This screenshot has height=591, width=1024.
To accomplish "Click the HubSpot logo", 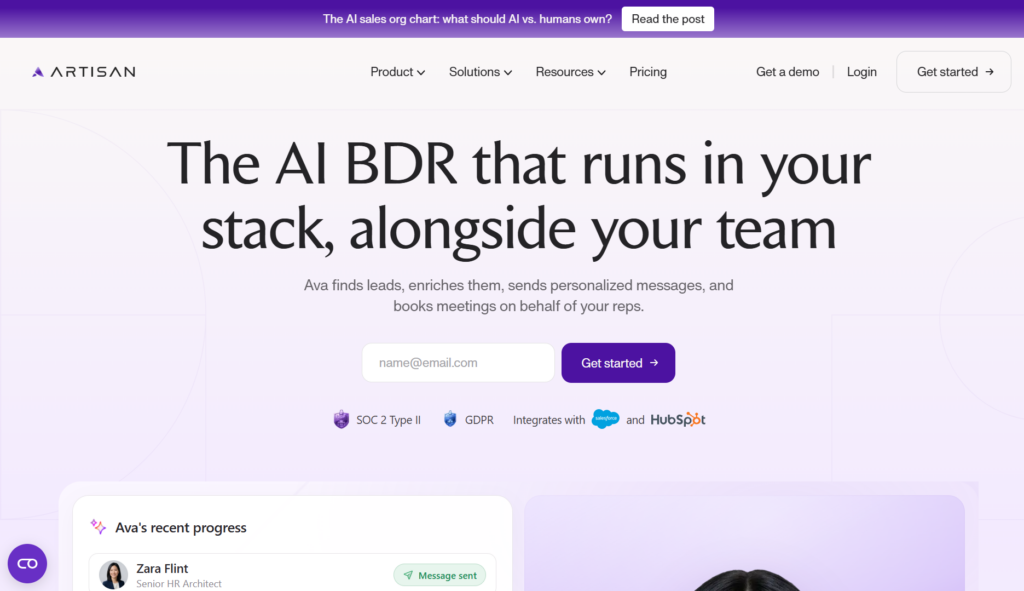I will (x=678, y=419).
